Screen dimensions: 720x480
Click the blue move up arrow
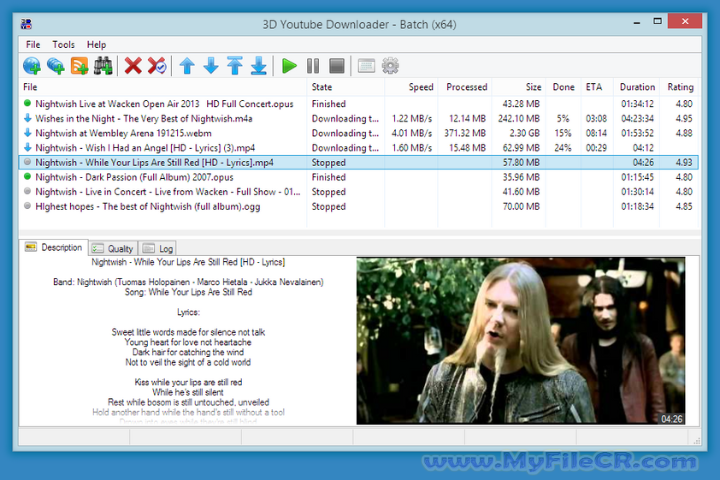(x=187, y=66)
